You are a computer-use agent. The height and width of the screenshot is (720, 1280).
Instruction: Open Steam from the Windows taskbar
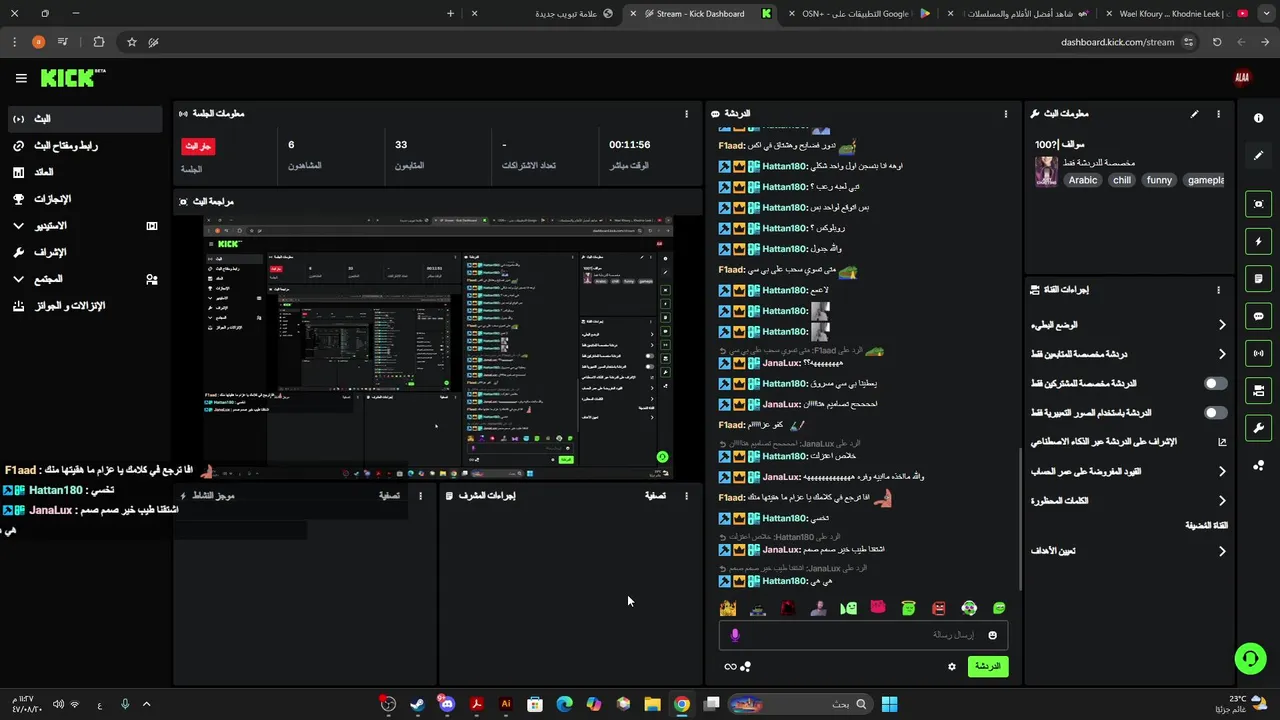[x=417, y=704]
